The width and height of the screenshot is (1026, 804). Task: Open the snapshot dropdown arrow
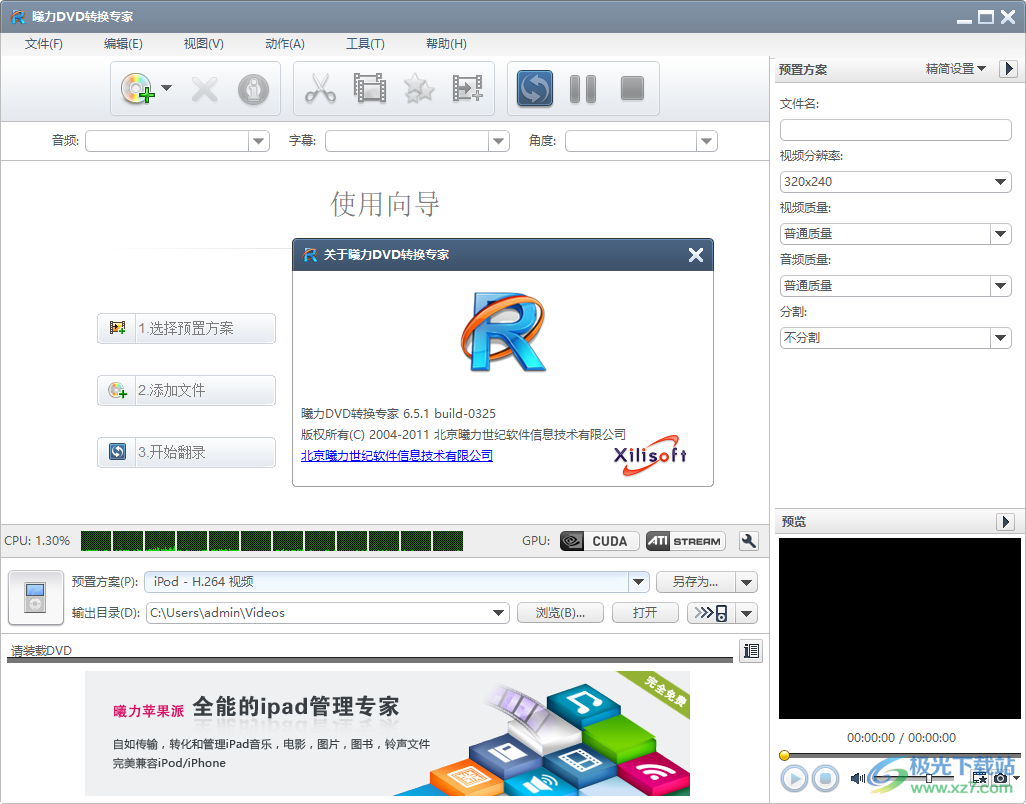[1016, 778]
